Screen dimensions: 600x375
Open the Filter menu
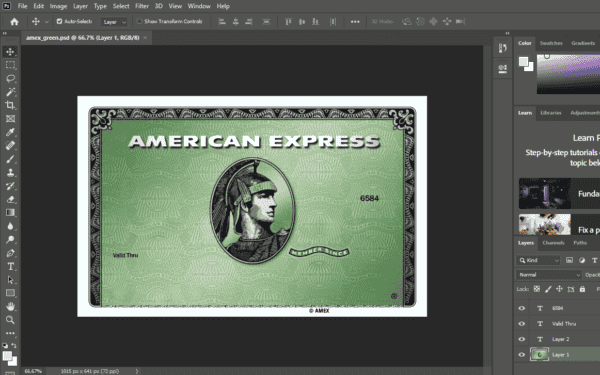coord(142,6)
